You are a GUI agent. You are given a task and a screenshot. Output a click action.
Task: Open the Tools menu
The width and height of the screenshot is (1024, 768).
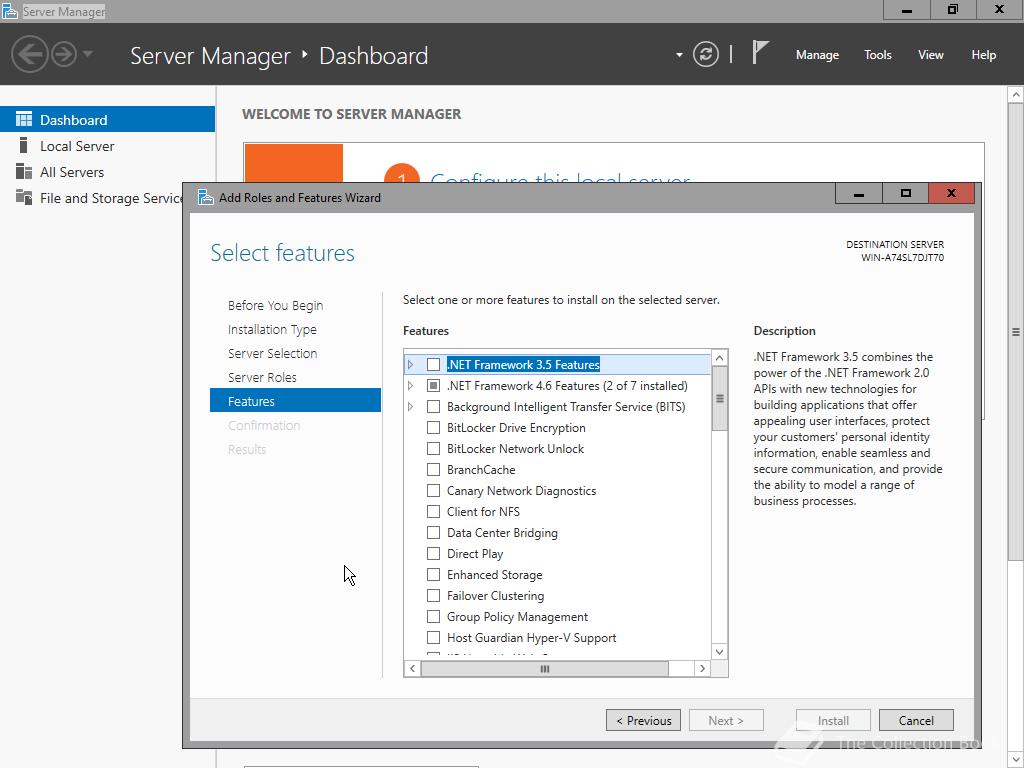878,55
